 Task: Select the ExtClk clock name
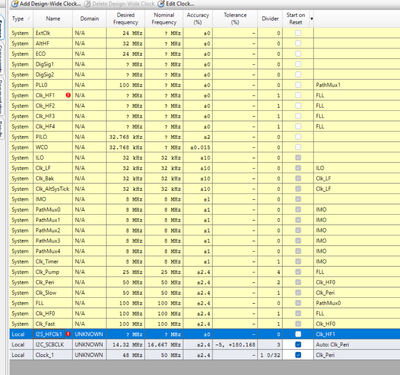coord(43,33)
